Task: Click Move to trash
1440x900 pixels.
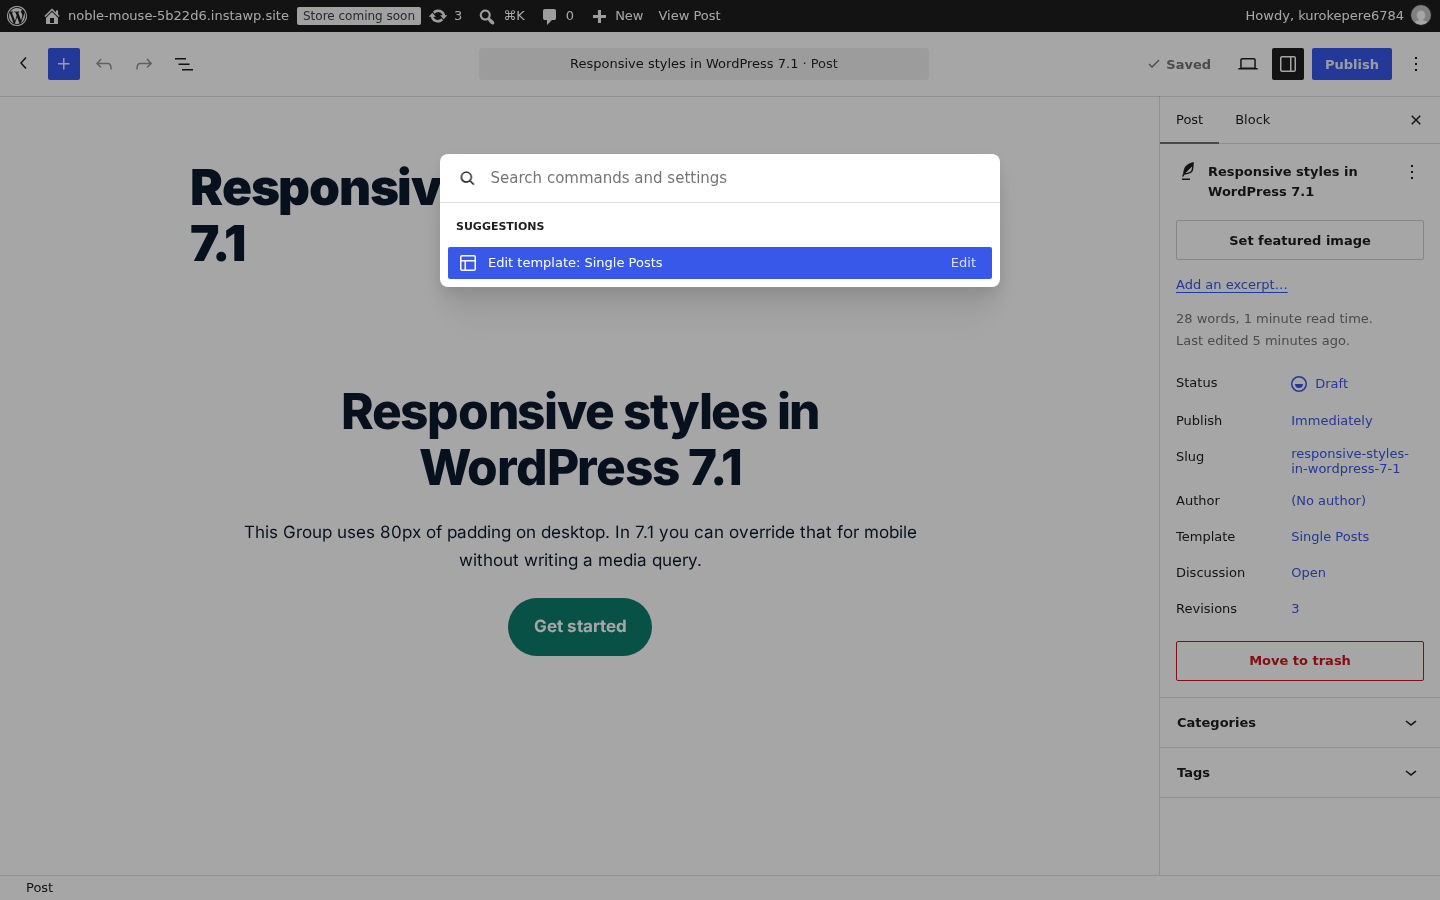Action: pyautogui.click(x=1300, y=661)
